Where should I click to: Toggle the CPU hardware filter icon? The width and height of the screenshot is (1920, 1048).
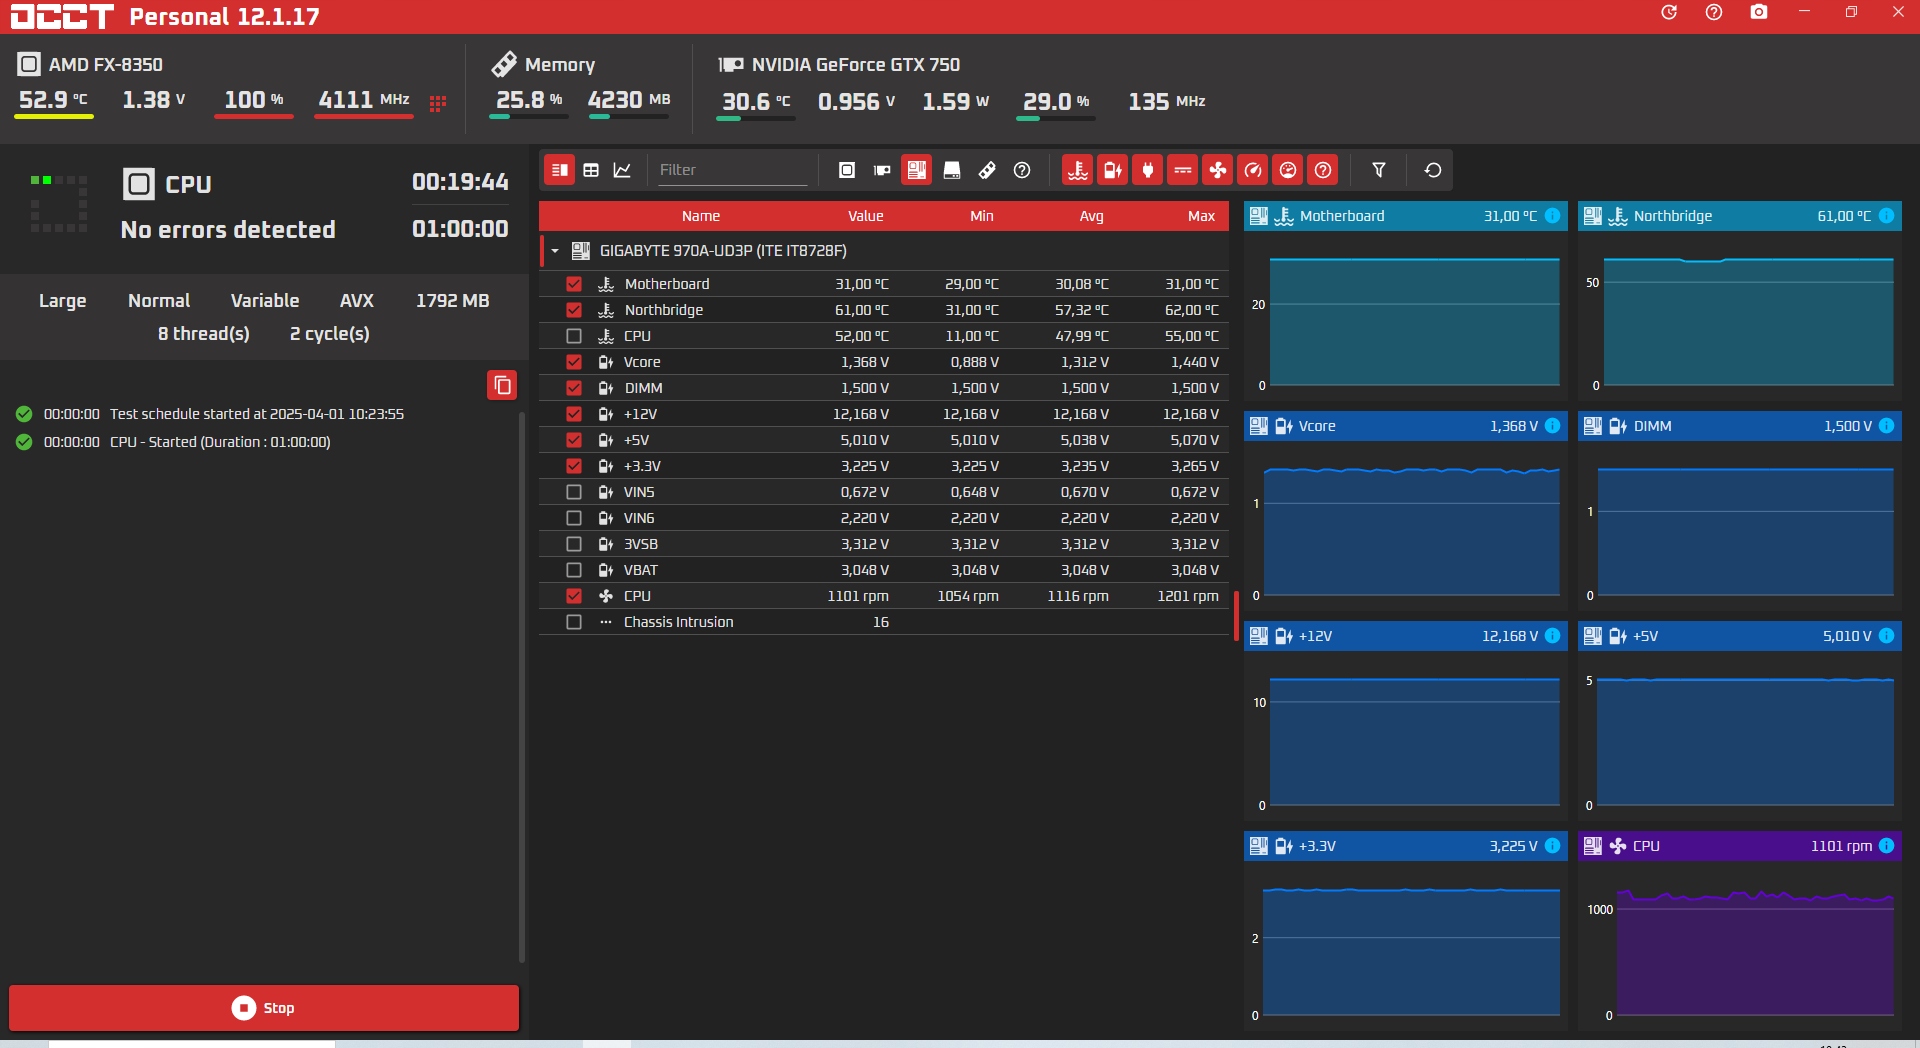tap(847, 170)
